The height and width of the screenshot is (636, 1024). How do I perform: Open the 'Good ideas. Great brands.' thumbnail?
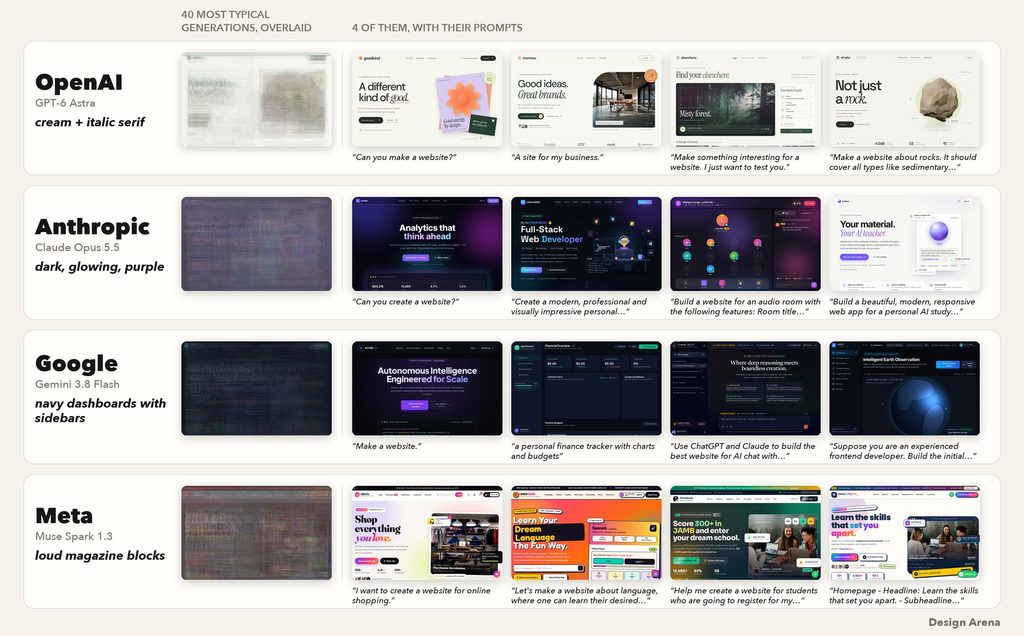[x=586, y=100]
